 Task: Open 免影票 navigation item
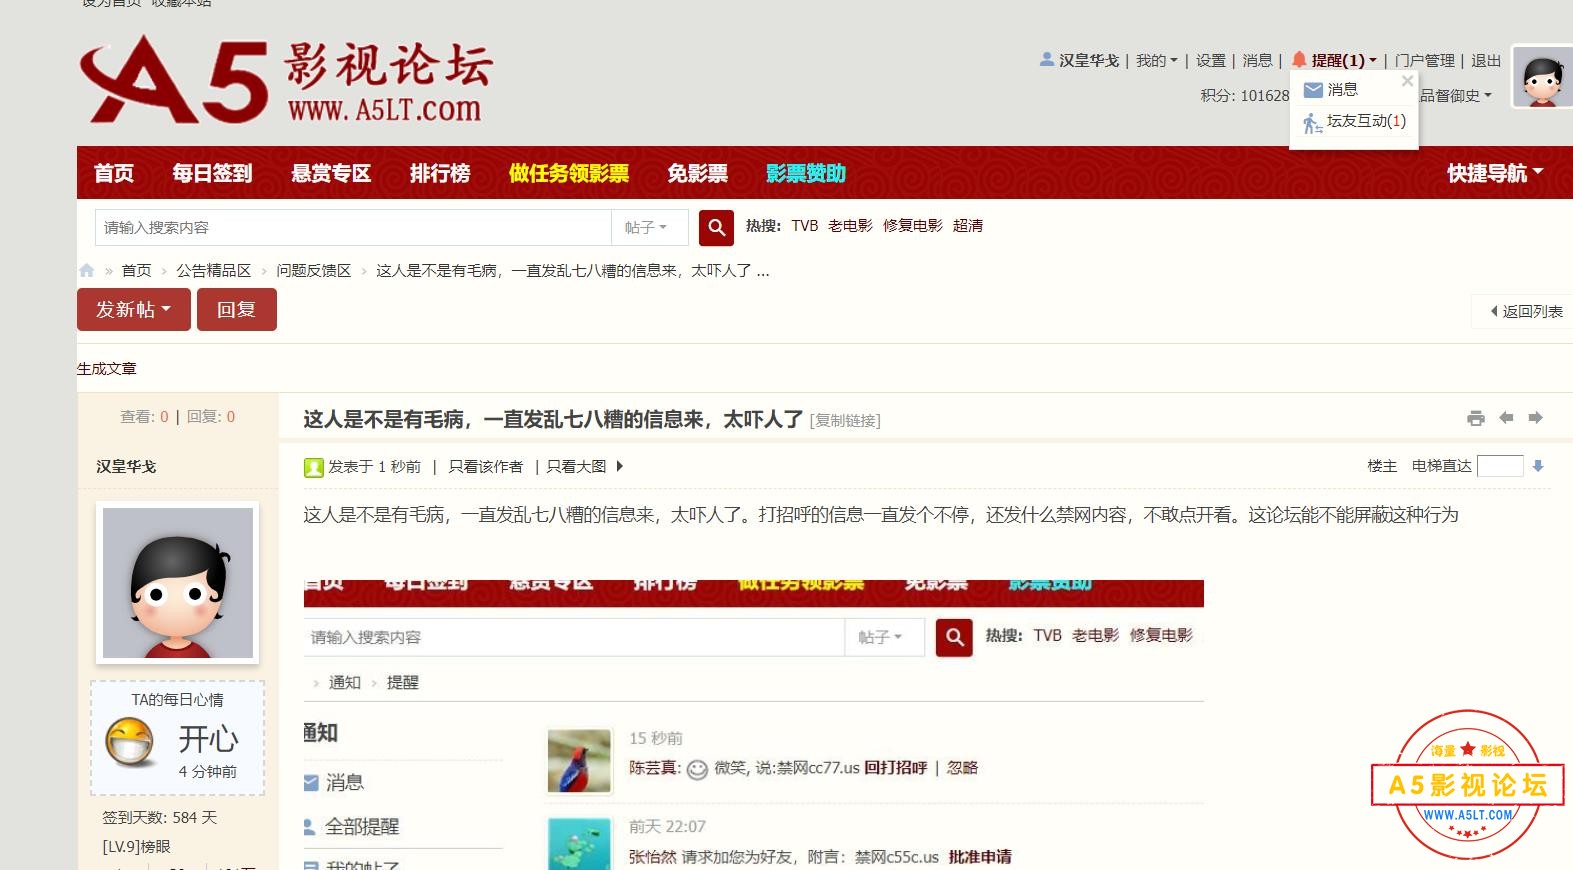coord(698,173)
